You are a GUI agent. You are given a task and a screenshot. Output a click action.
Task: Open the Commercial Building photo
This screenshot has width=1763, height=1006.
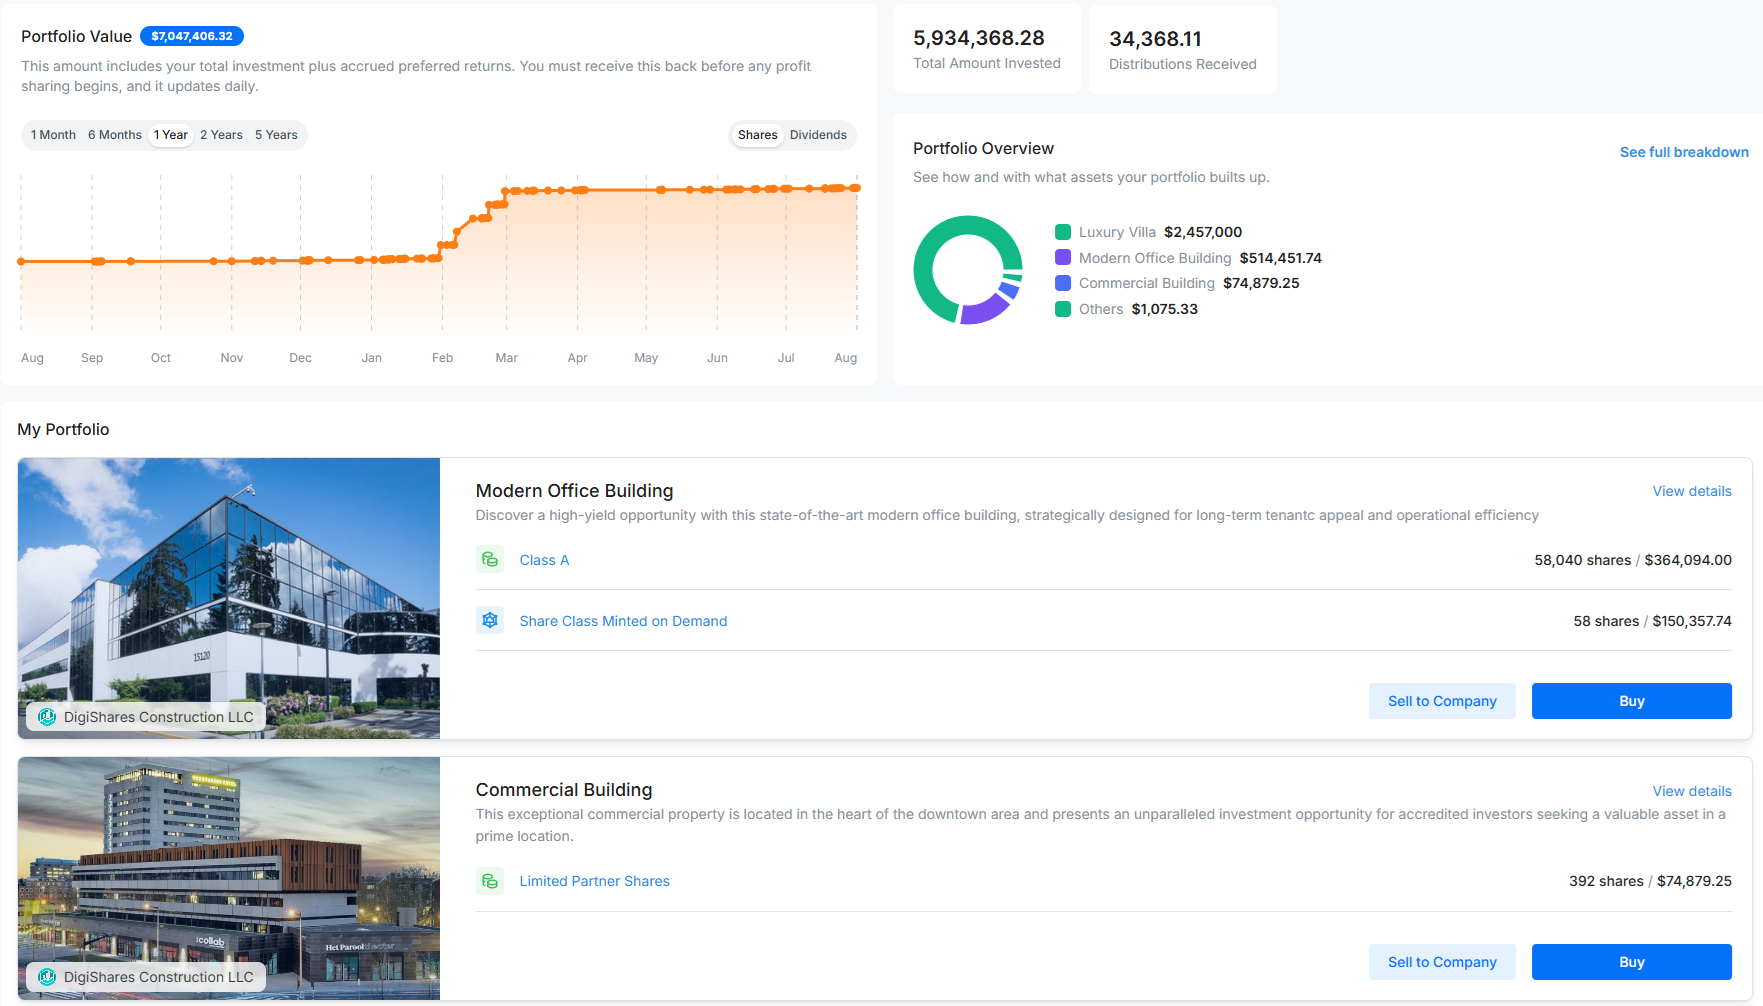tap(229, 878)
